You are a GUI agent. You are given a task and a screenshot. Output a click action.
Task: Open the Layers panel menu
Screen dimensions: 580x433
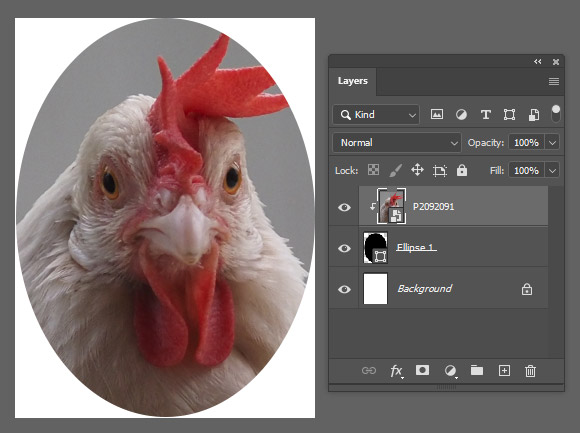[x=553, y=81]
